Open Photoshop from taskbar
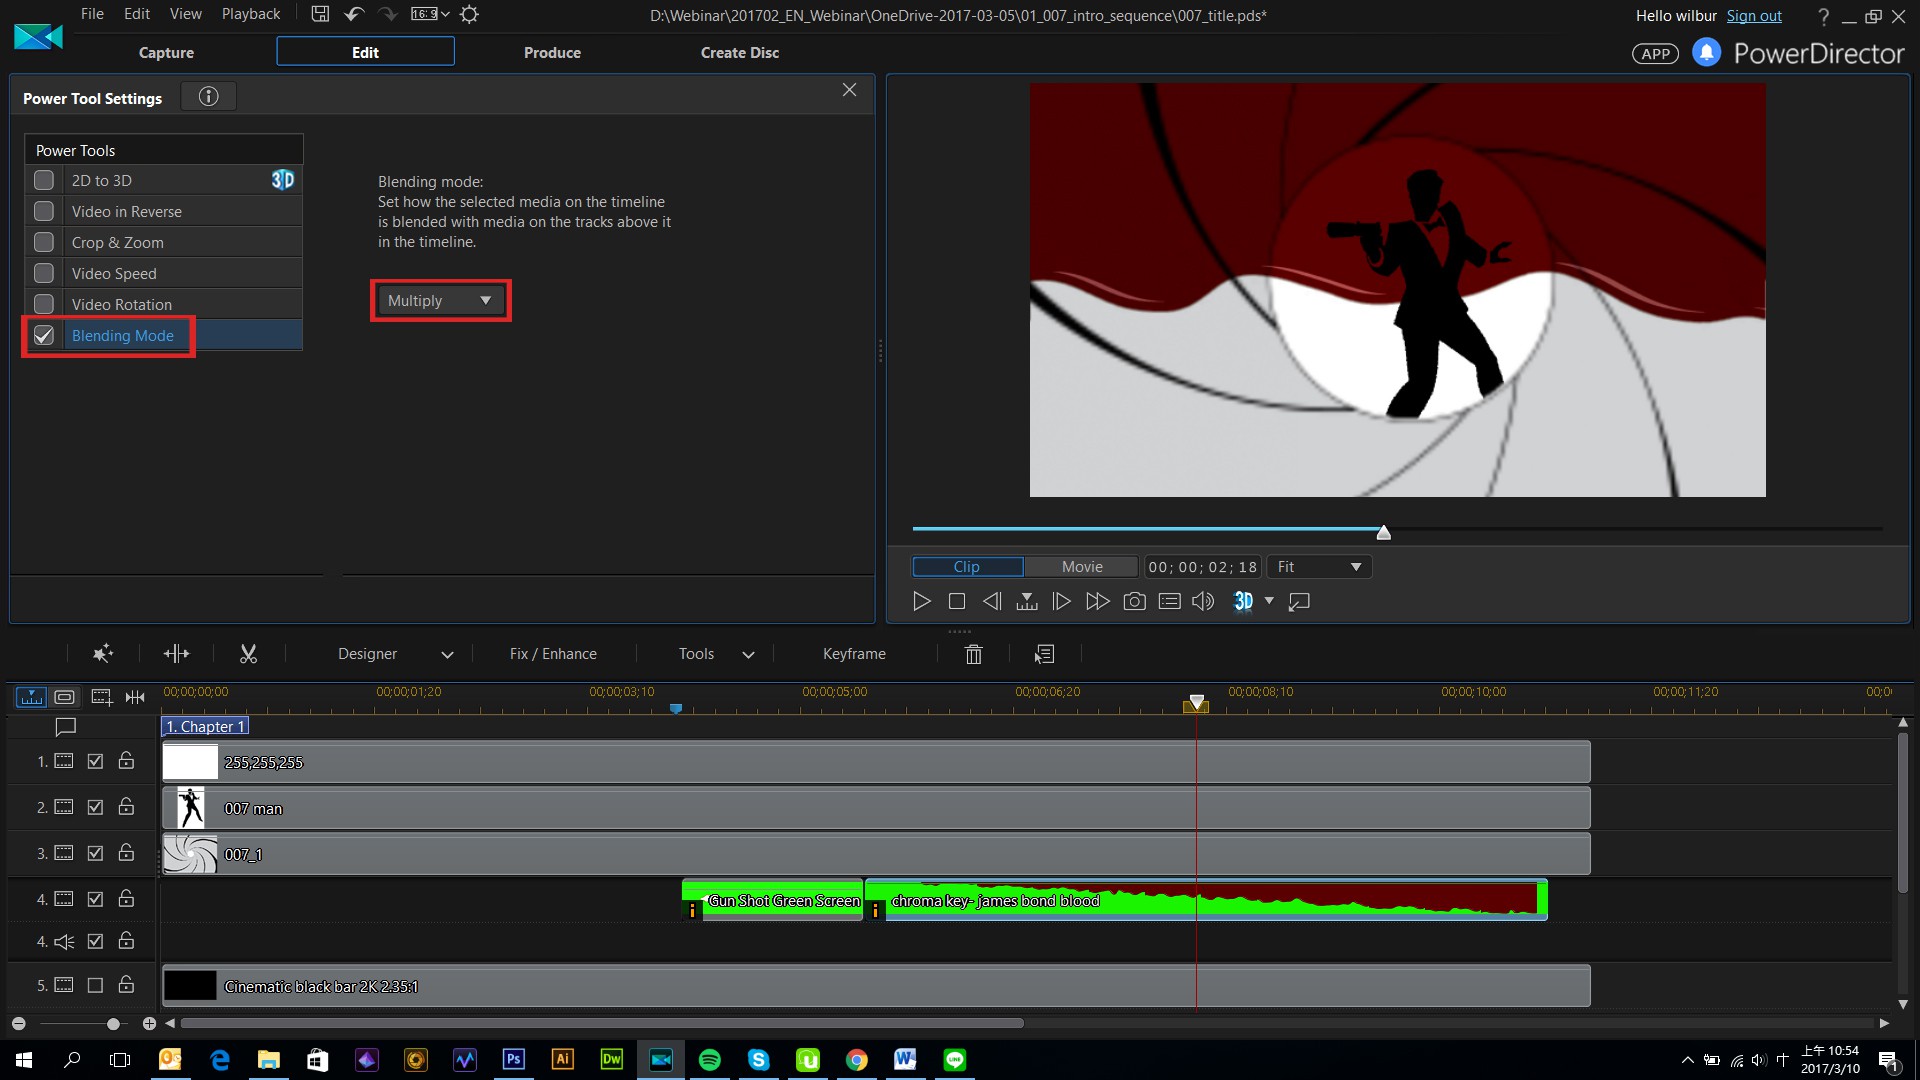Viewport: 1920px width, 1080px height. [x=513, y=1059]
